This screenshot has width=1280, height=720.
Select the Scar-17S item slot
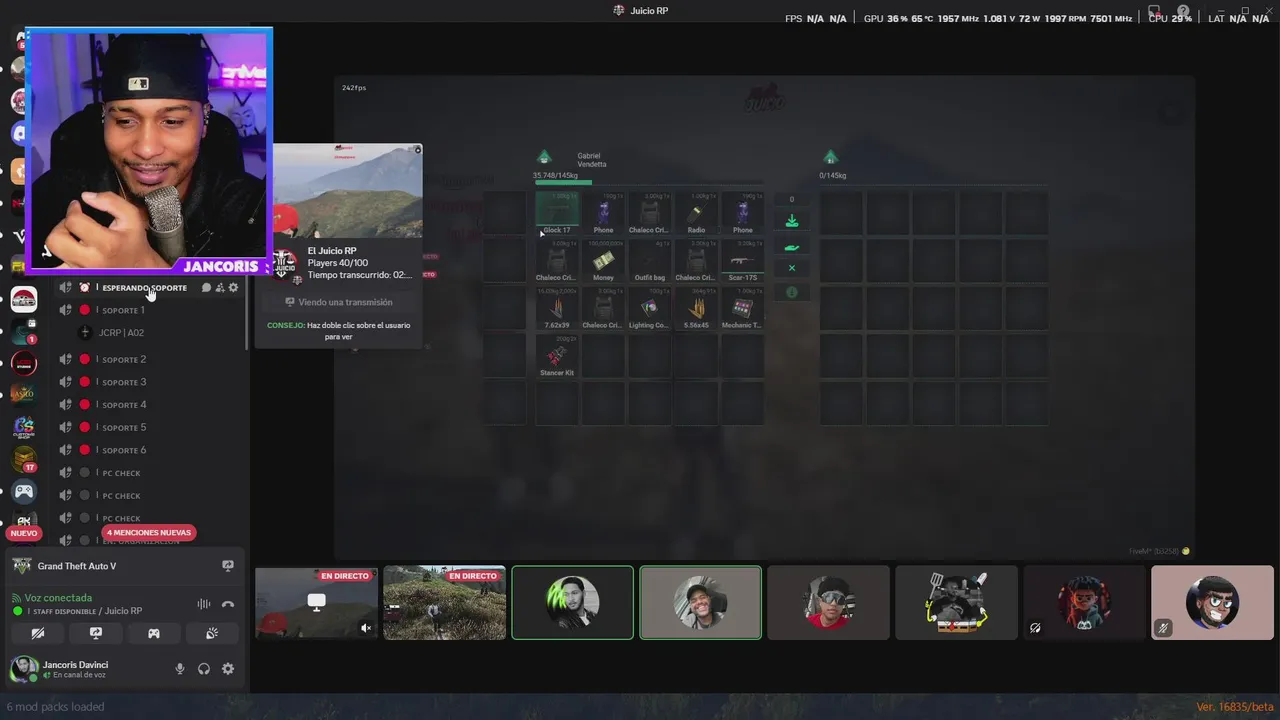[x=742, y=261]
